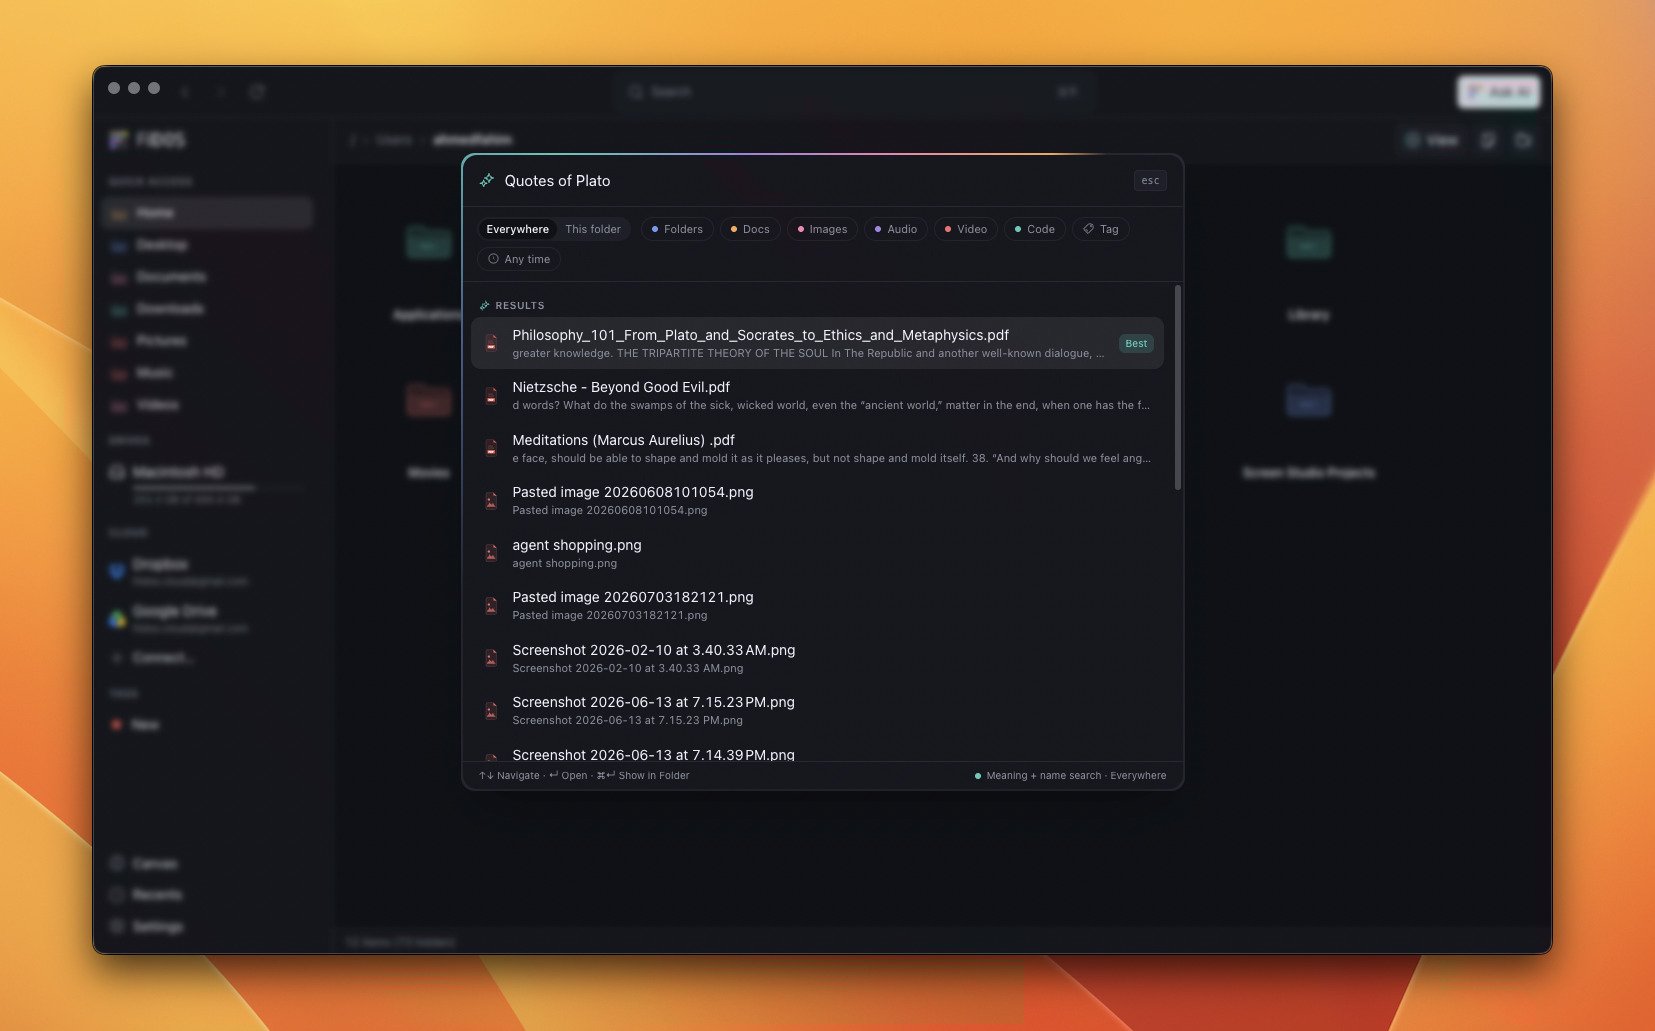Toggle the Video filter chip

[966, 229]
